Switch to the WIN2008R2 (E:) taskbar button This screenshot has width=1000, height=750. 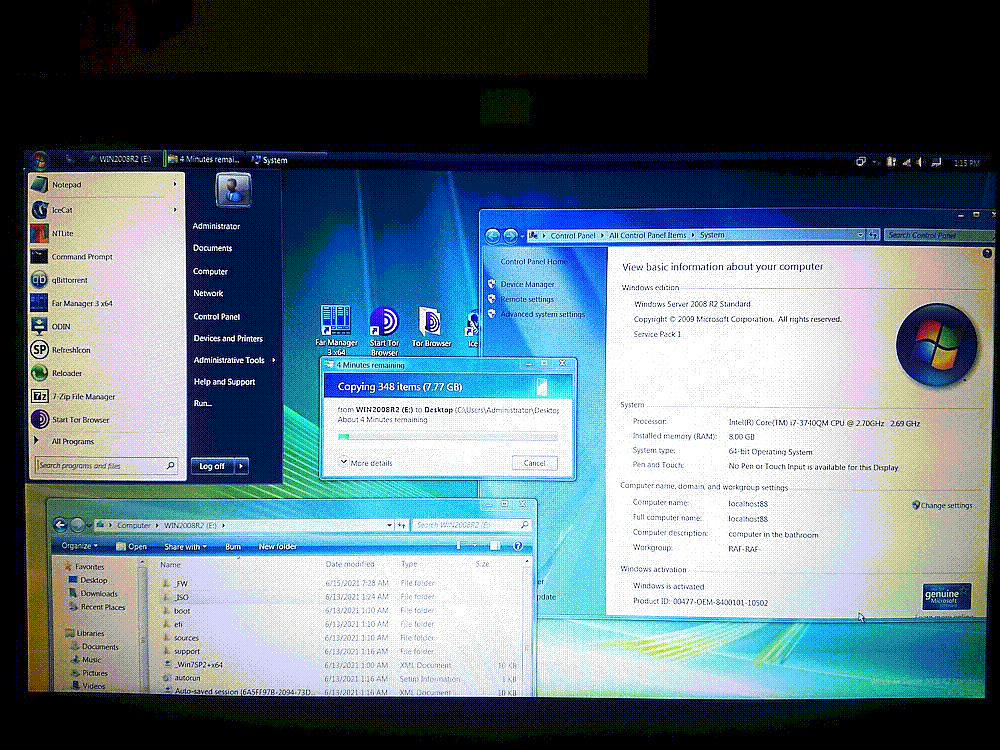point(122,159)
